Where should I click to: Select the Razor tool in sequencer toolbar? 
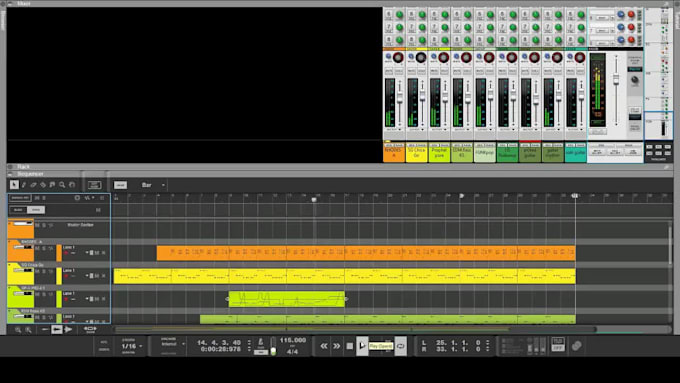43,185
